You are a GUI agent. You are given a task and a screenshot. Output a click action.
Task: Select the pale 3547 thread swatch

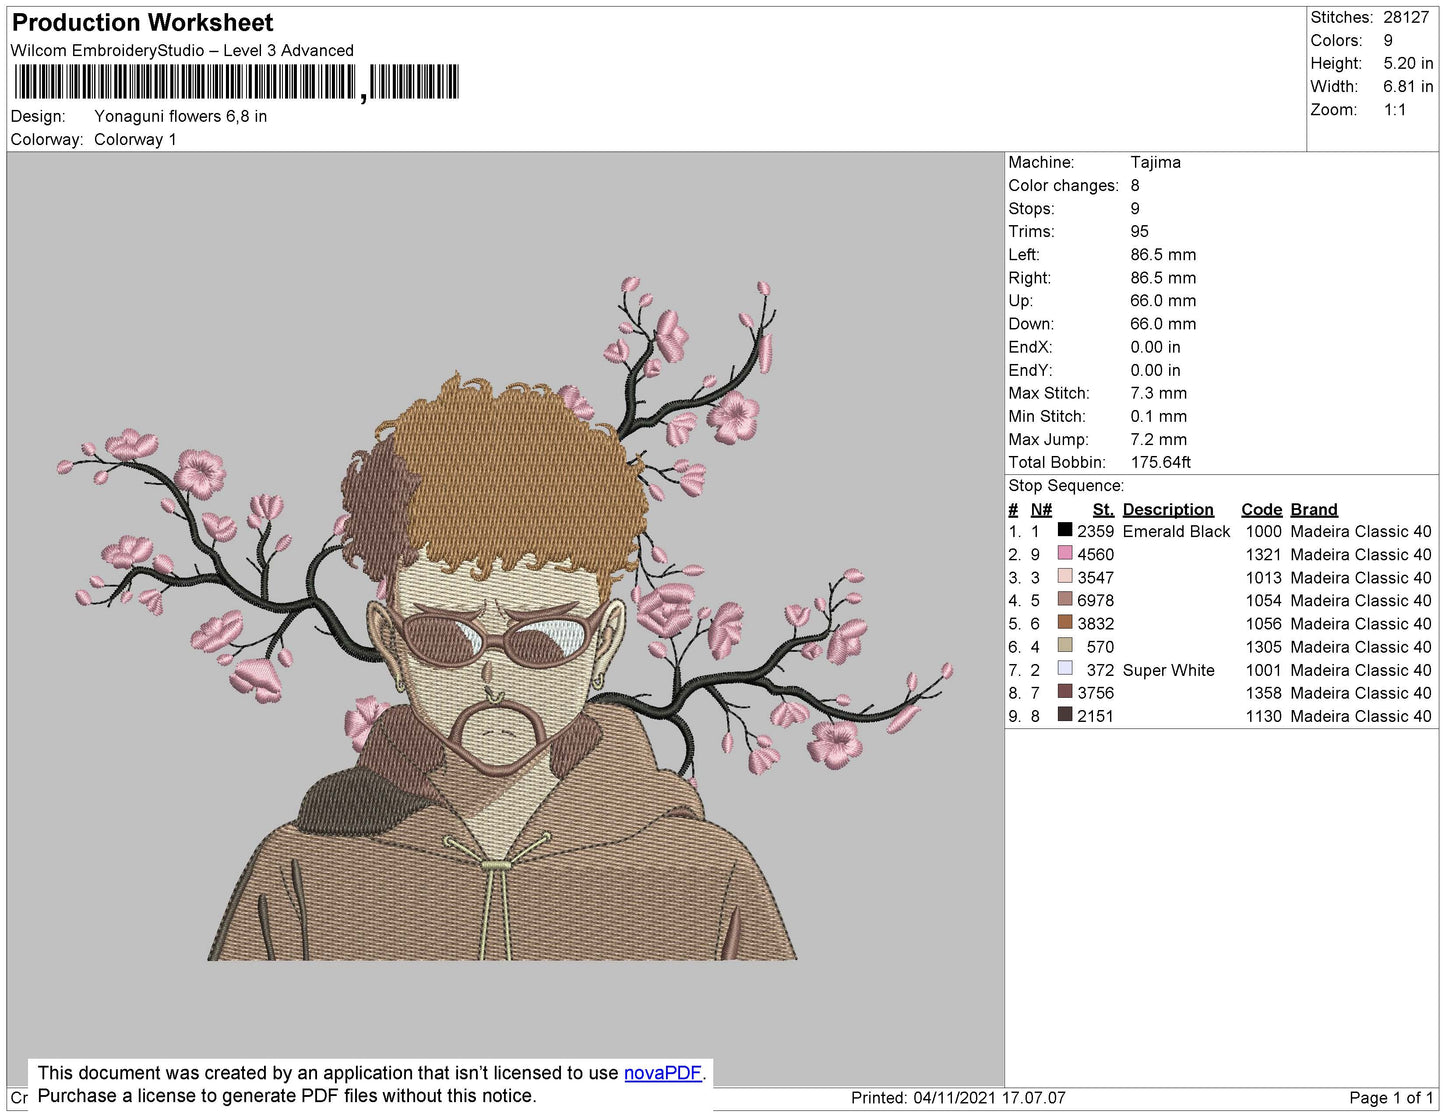[1065, 576]
